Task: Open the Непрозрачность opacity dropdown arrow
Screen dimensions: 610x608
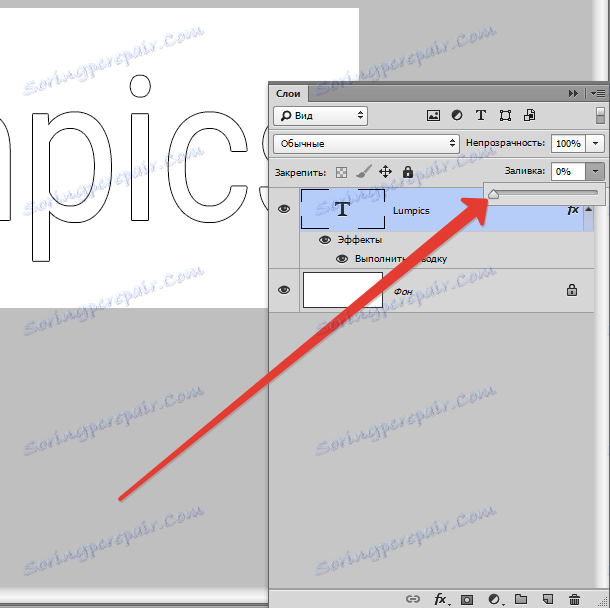Action: pyautogui.click(x=595, y=144)
